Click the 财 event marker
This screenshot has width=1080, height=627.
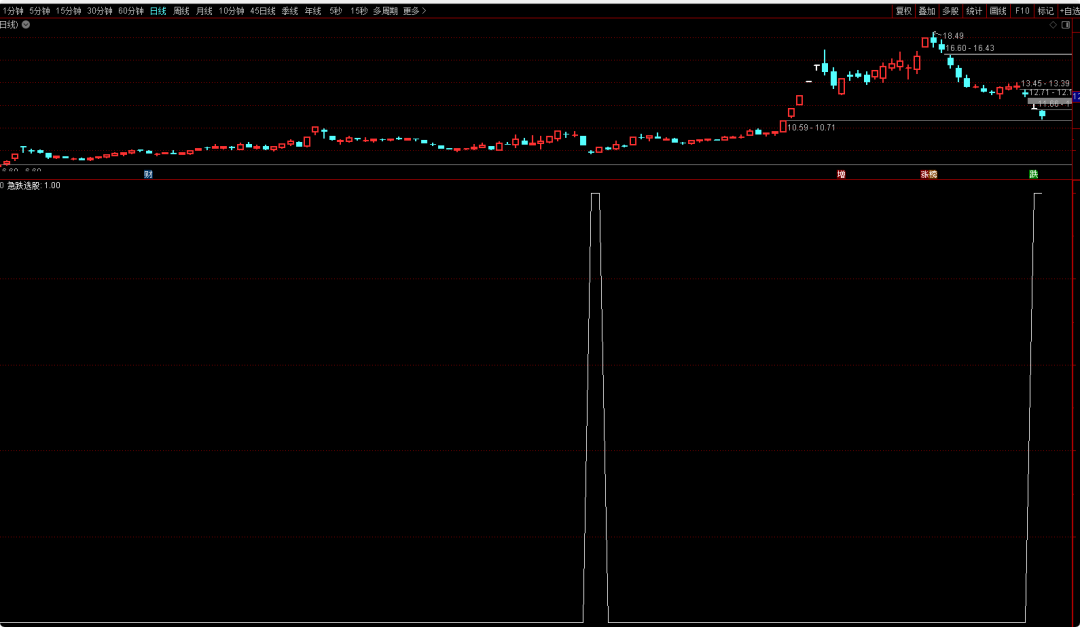[x=148, y=174]
